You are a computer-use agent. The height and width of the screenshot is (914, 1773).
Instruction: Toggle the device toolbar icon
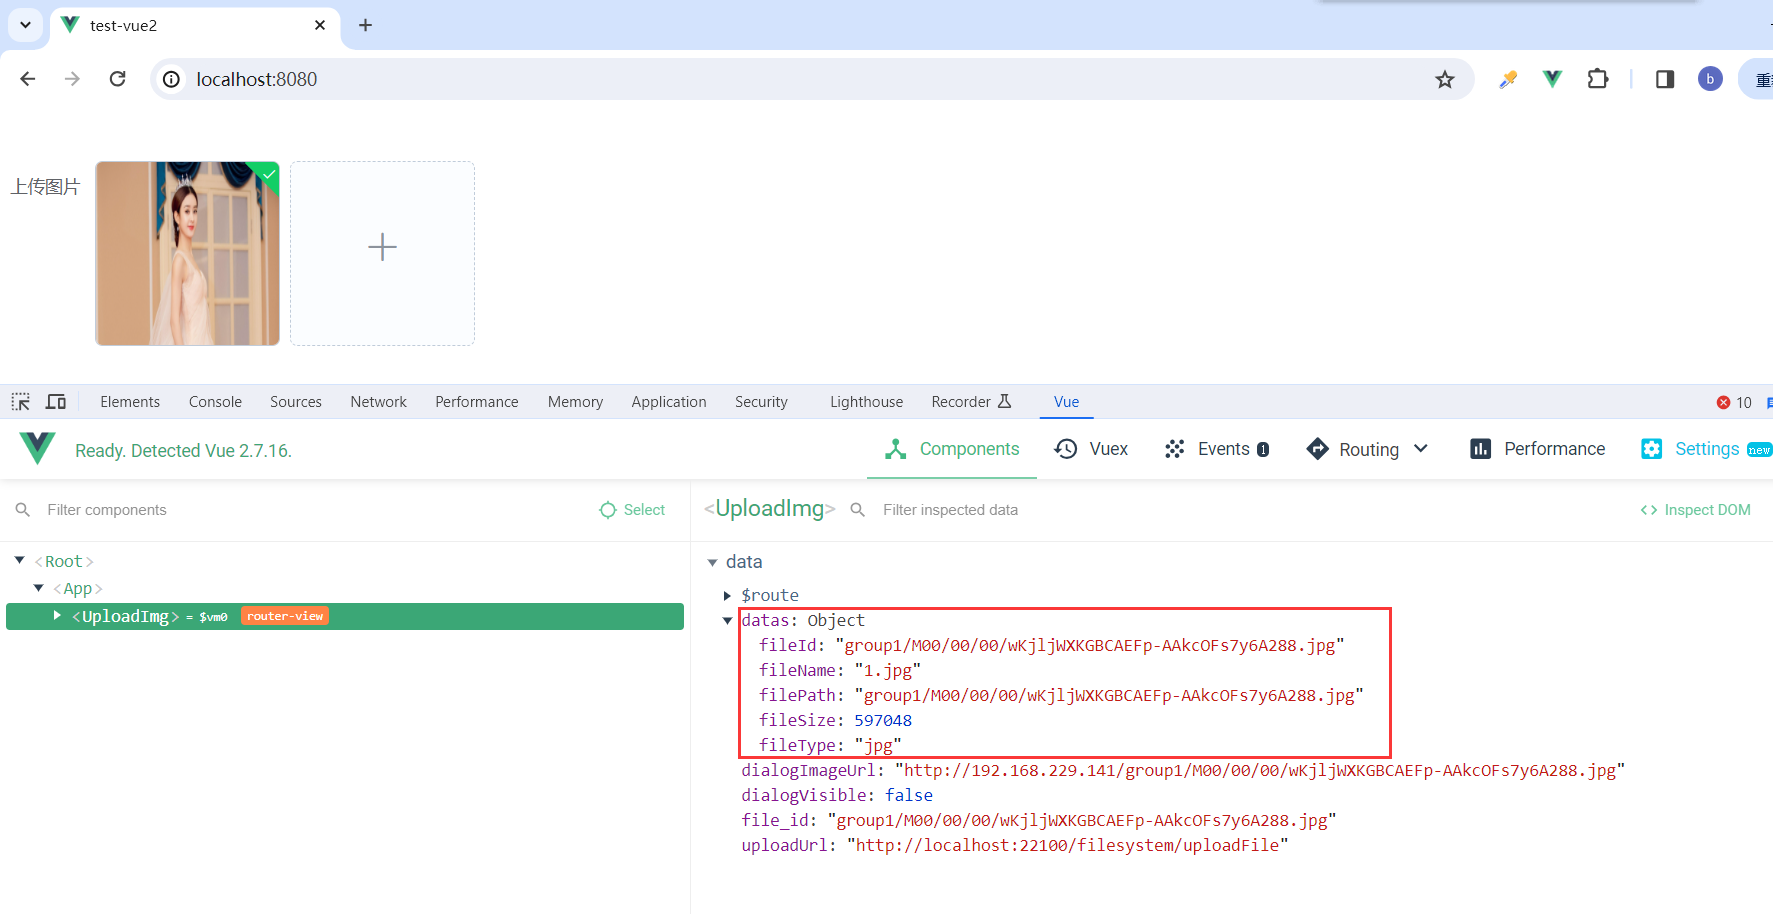click(56, 402)
